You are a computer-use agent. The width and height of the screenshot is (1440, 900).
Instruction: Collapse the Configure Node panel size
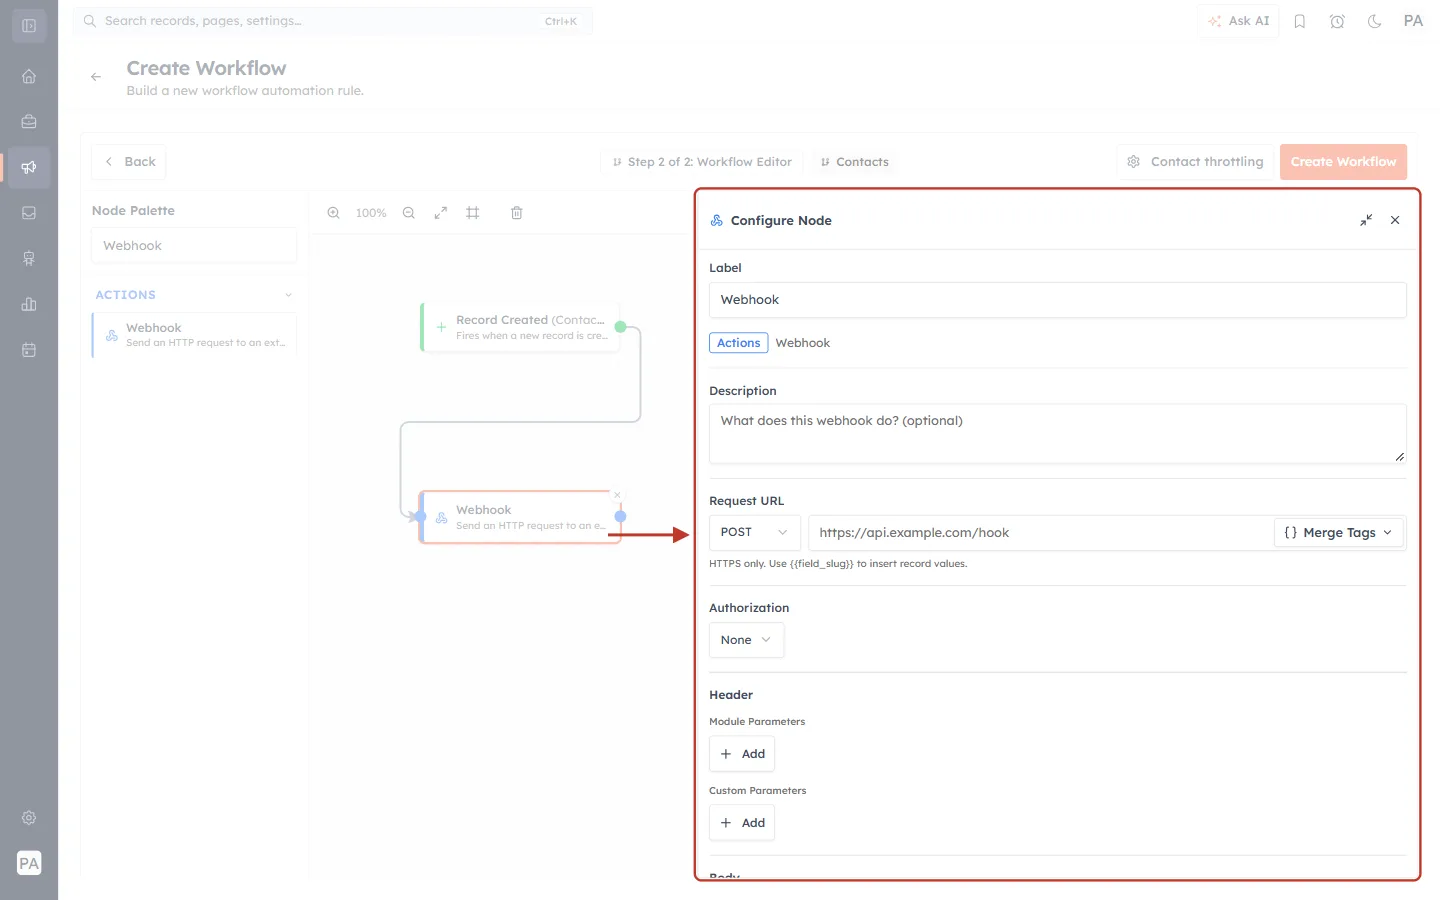(1366, 220)
